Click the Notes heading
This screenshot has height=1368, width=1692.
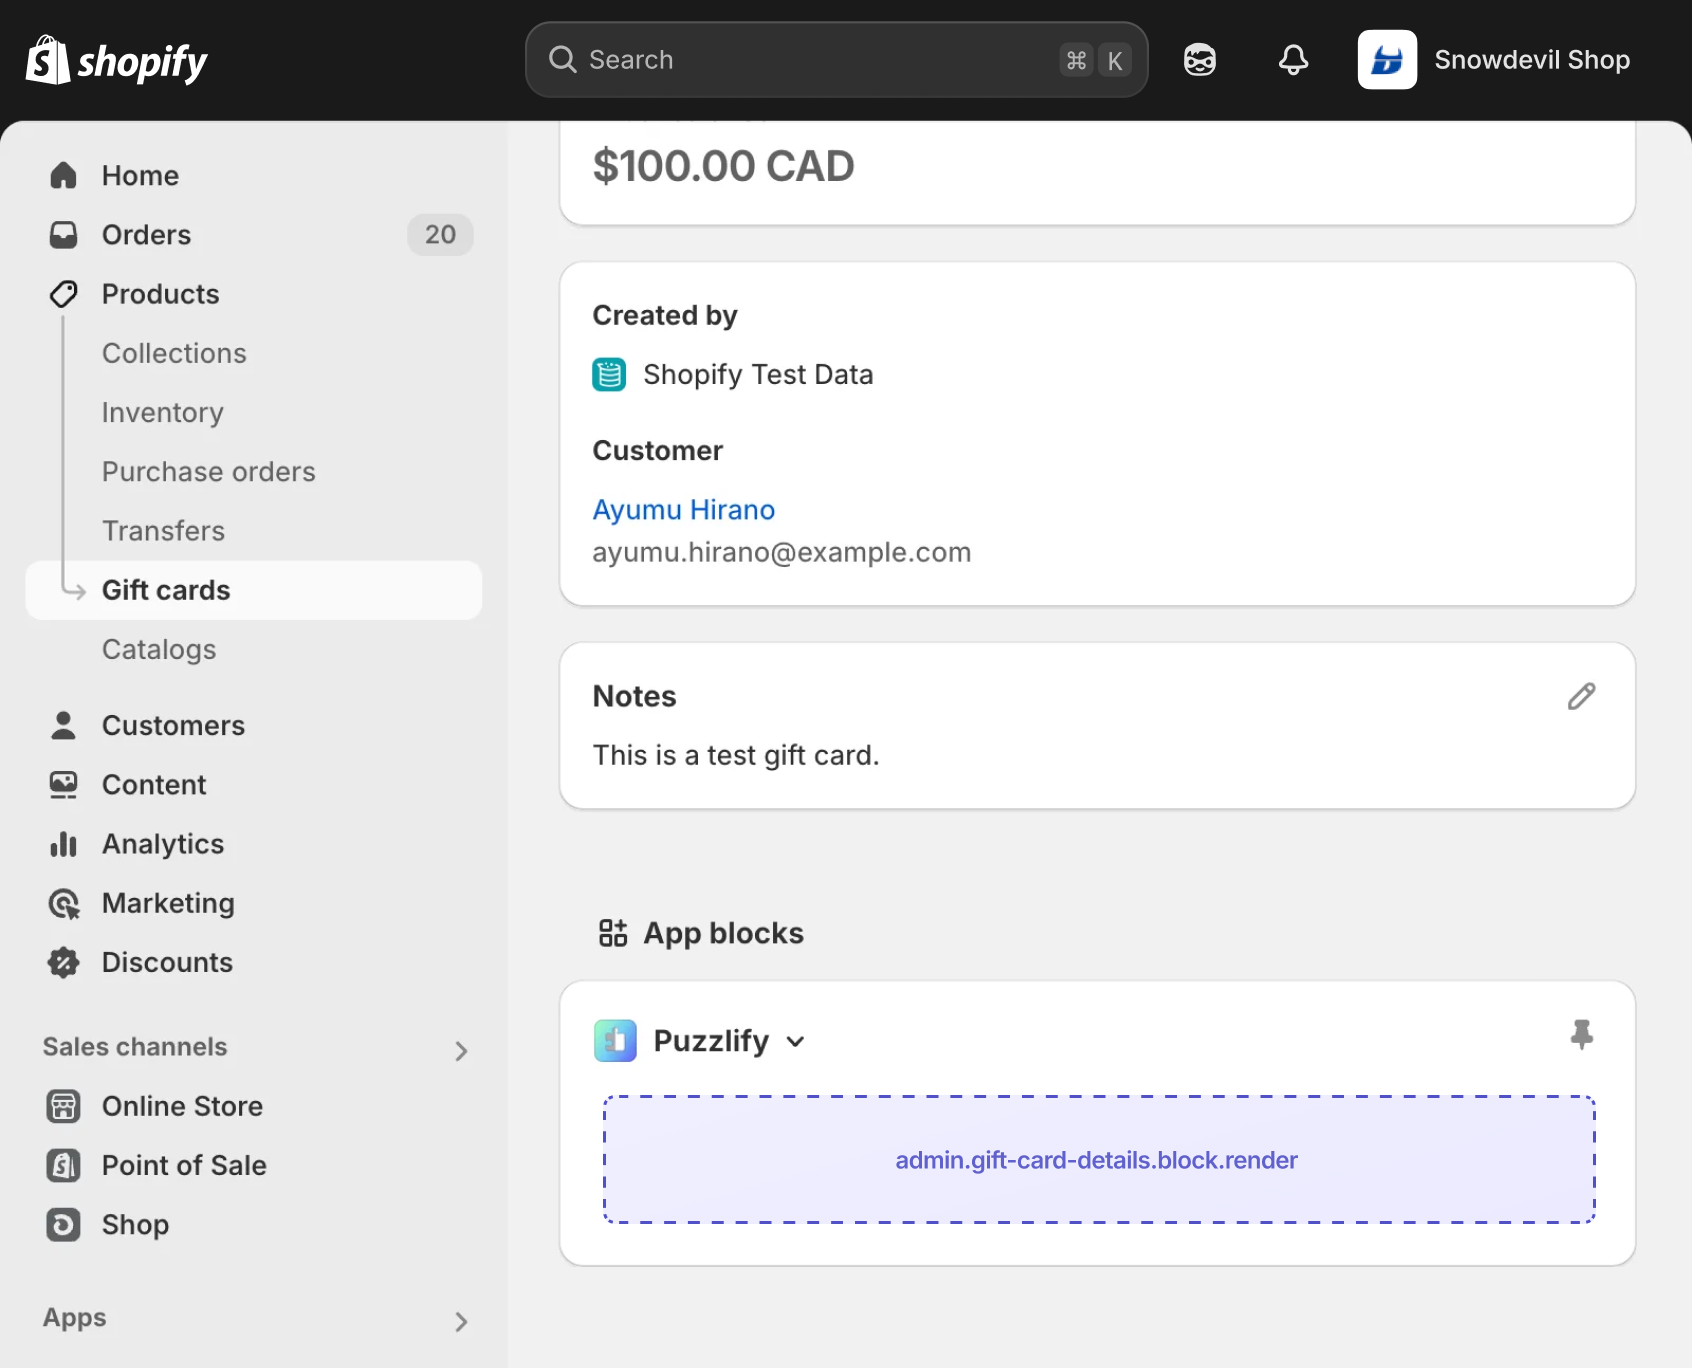click(x=635, y=697)
